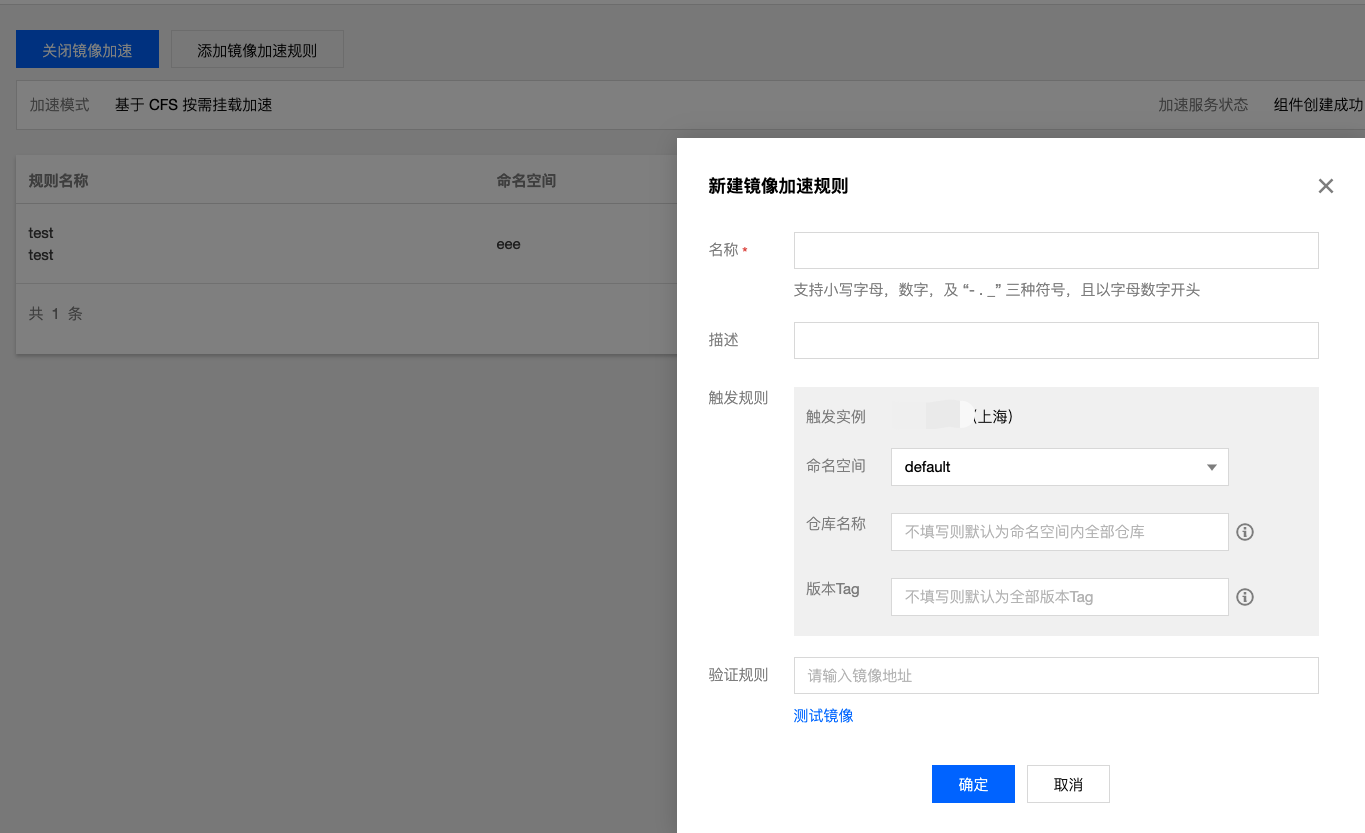This screenshot has height=833, width=1365.
Task: Click the 添加镜像加速规则 button
Action: (x=257, y=49)
